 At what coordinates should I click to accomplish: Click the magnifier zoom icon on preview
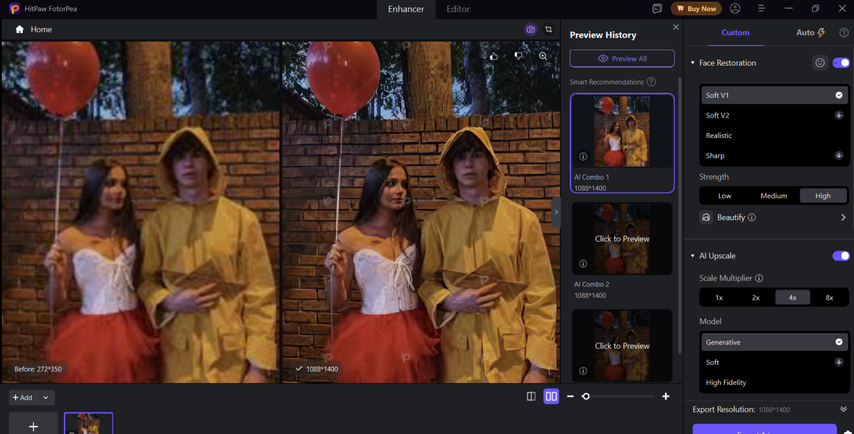click(x=543, y=56)
